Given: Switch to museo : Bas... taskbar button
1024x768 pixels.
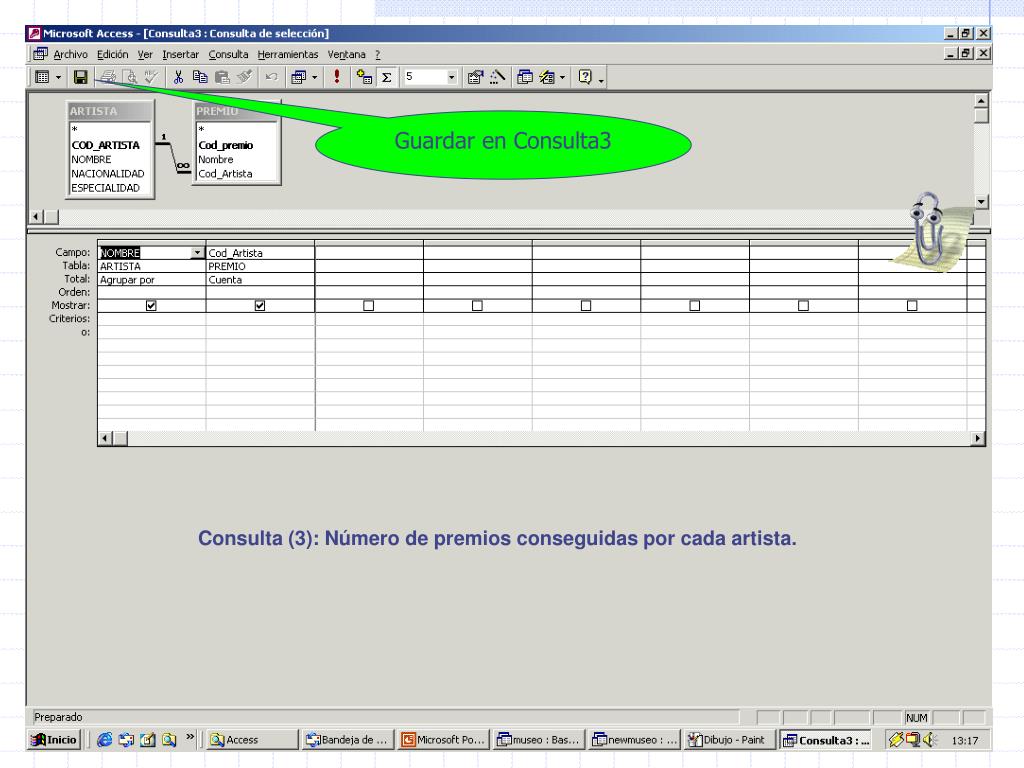Looking at the screenshot, I should [538, 740].
